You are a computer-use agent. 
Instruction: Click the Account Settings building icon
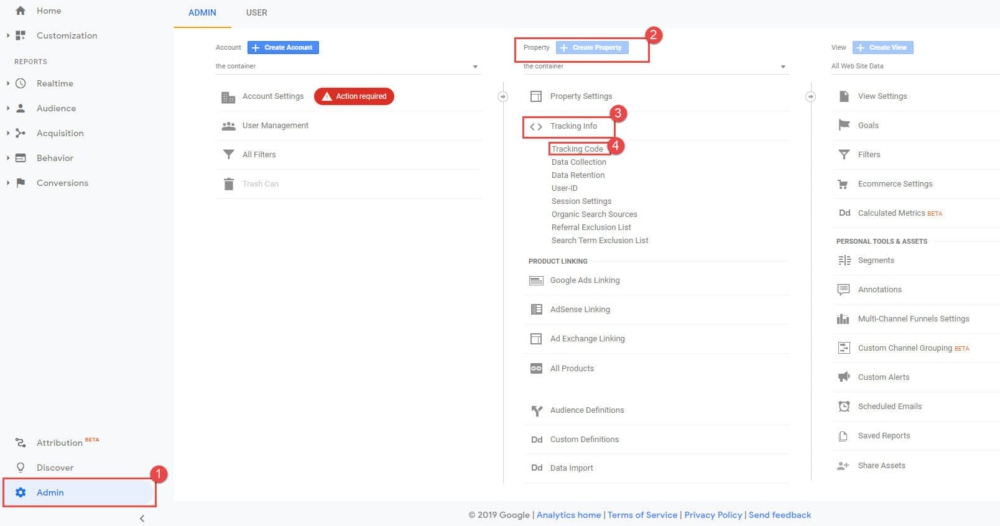[228, 97]
